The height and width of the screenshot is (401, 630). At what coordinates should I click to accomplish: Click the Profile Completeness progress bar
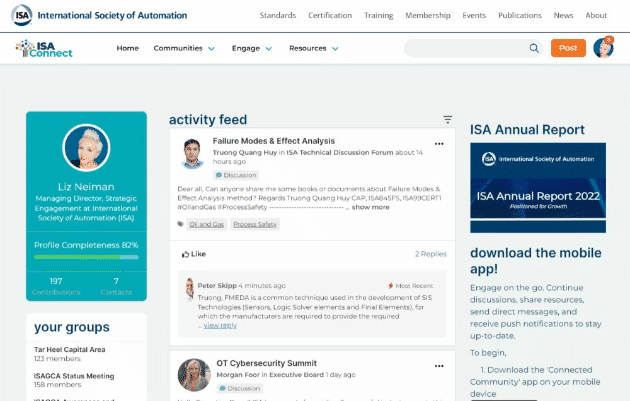click(86, 257)
